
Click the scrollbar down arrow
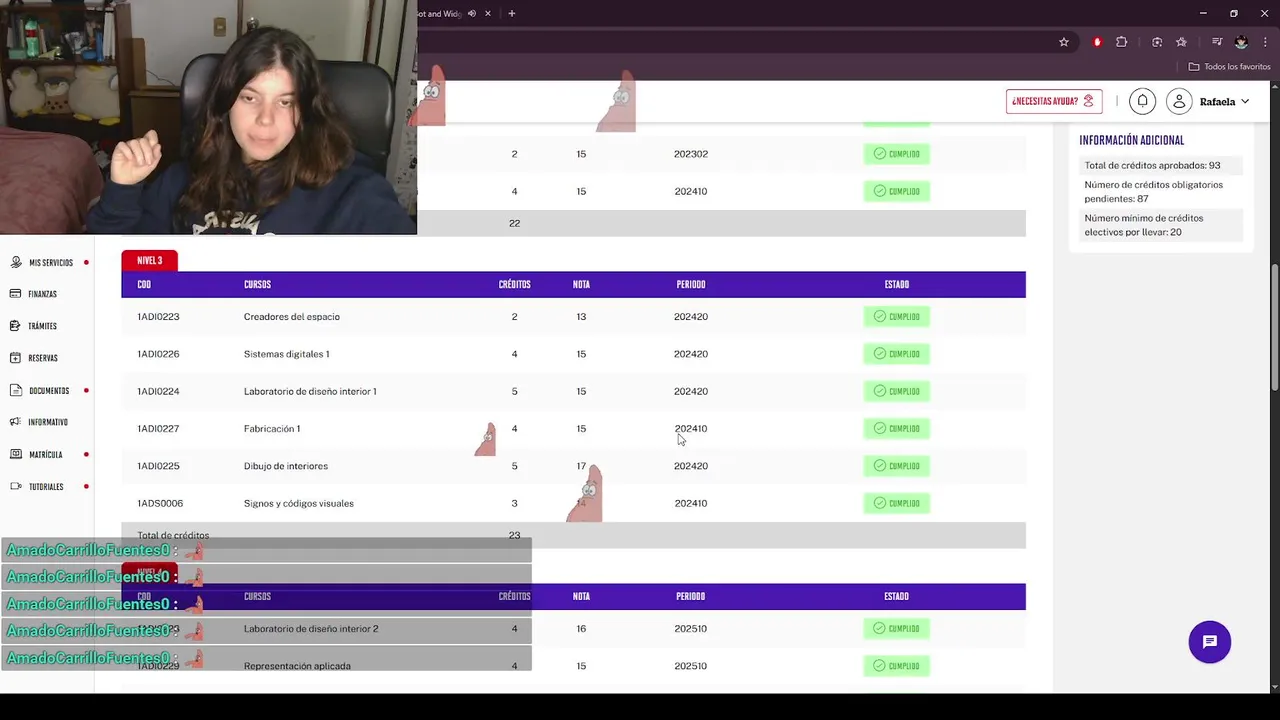coord(1275,688)
